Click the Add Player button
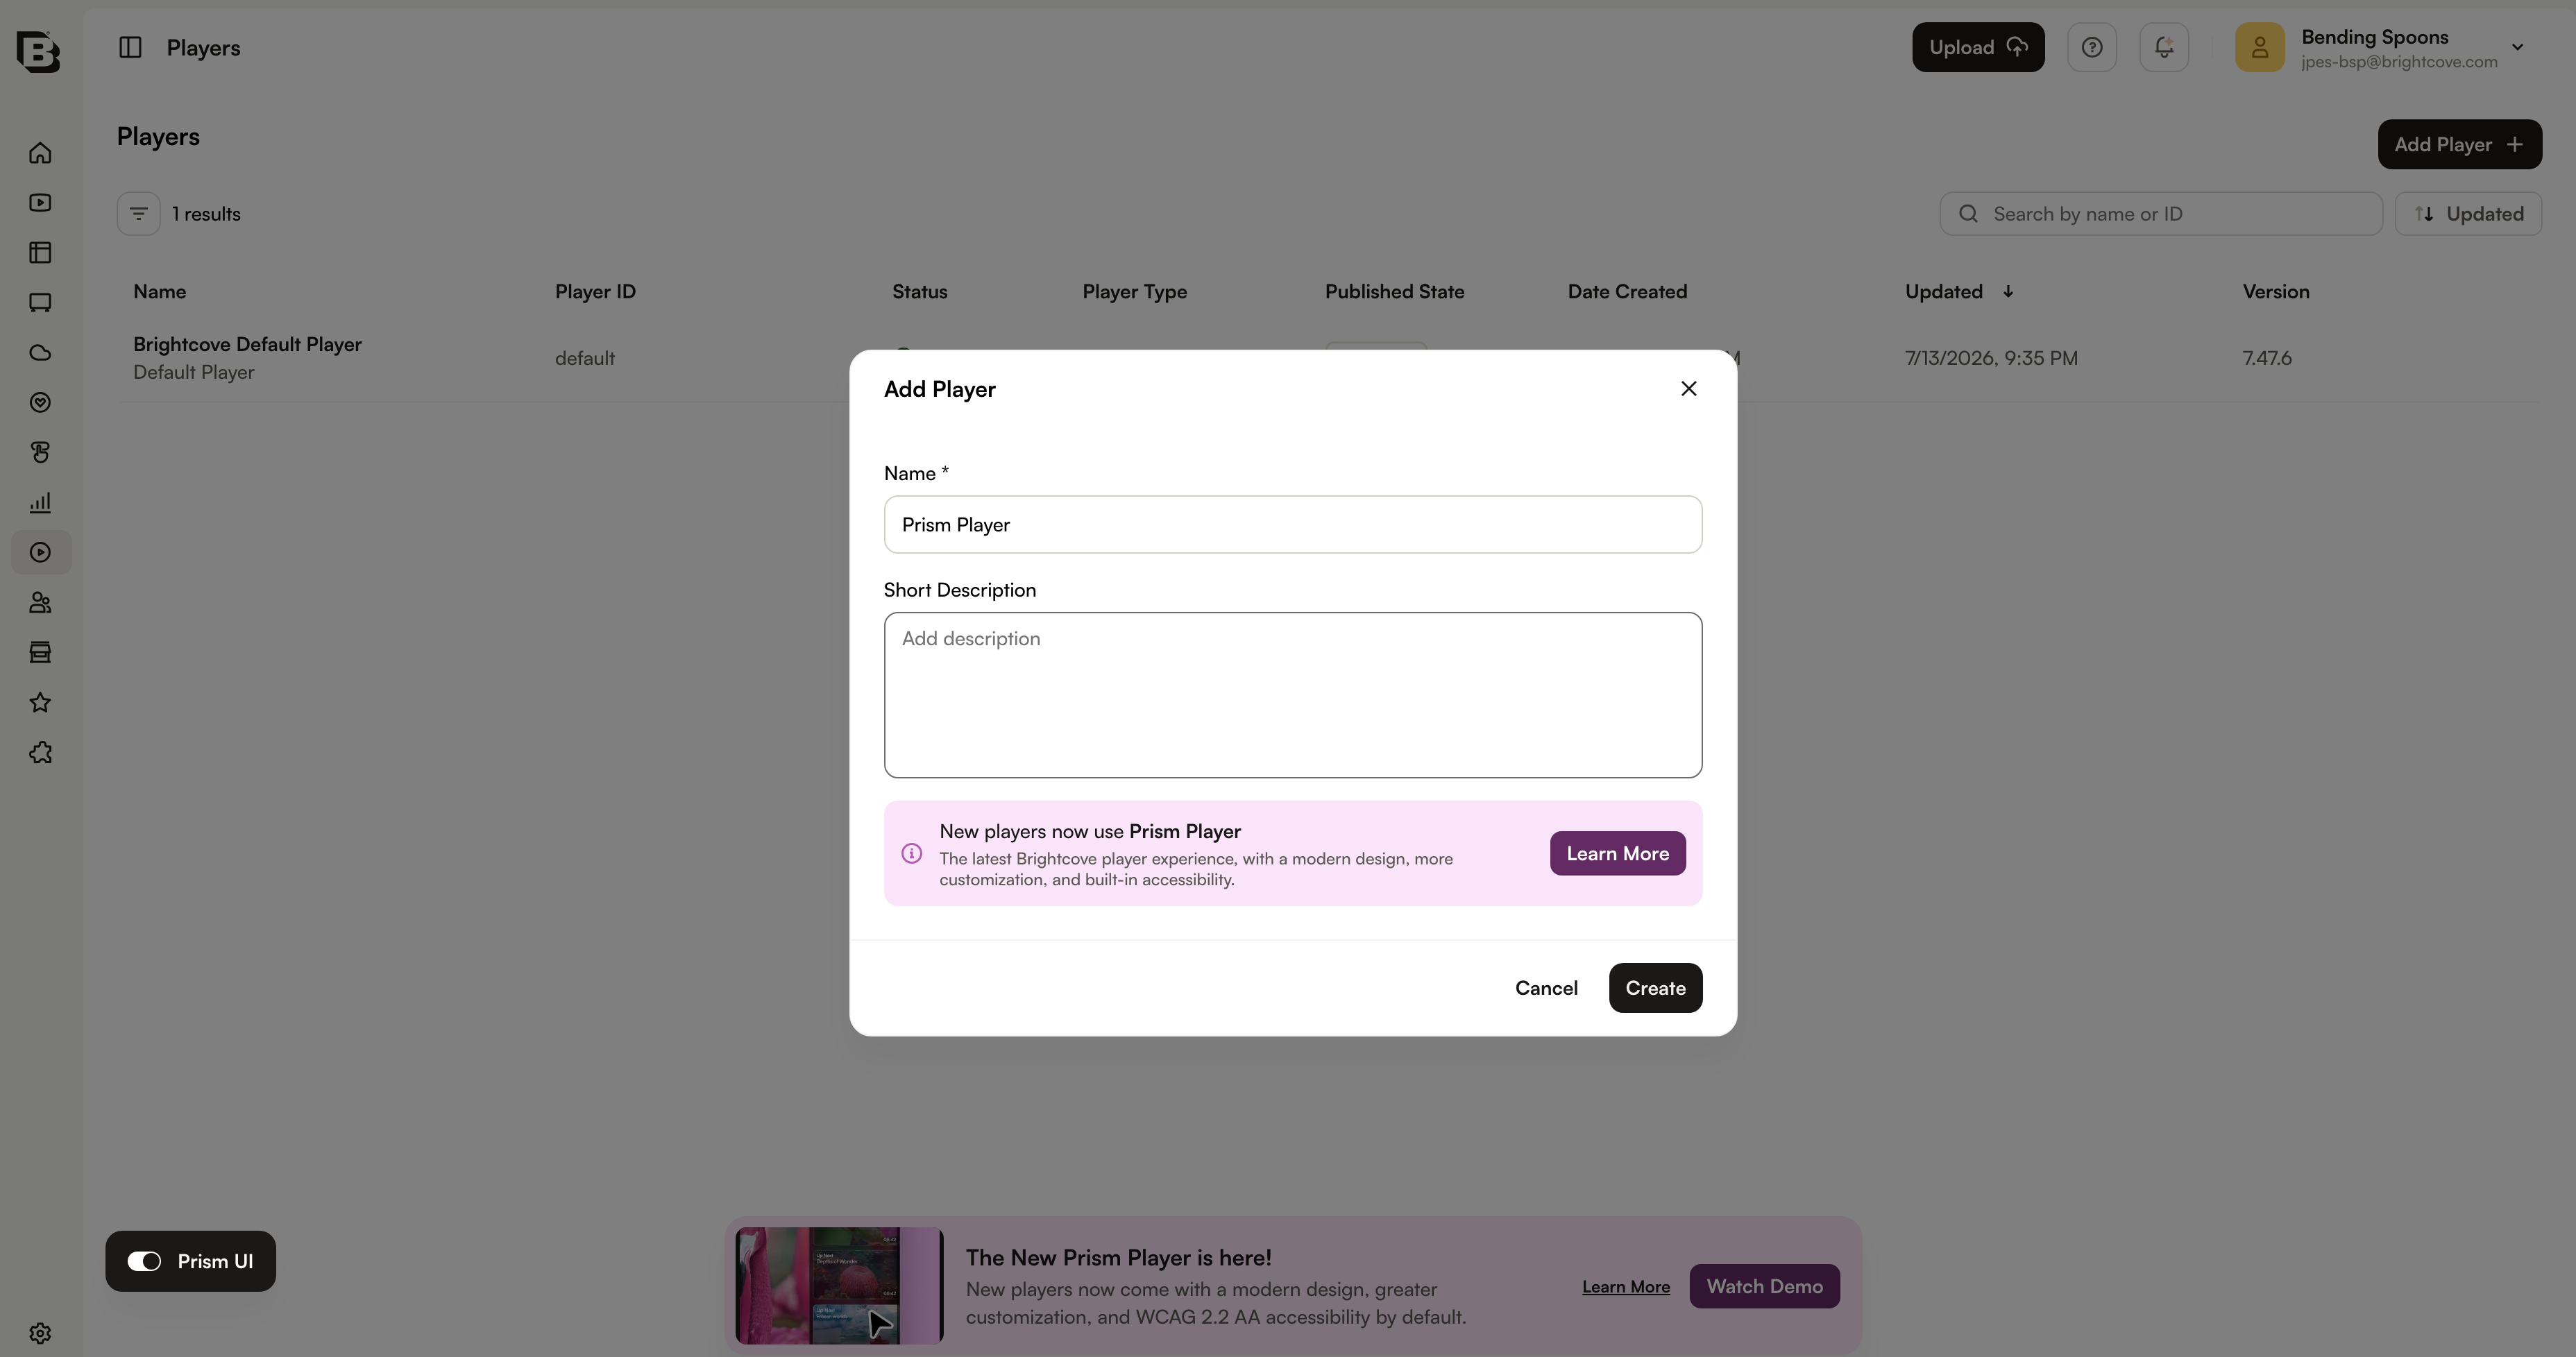Image resolution: width=2576 pixels, height=1357 pixels. point(2459,145)
